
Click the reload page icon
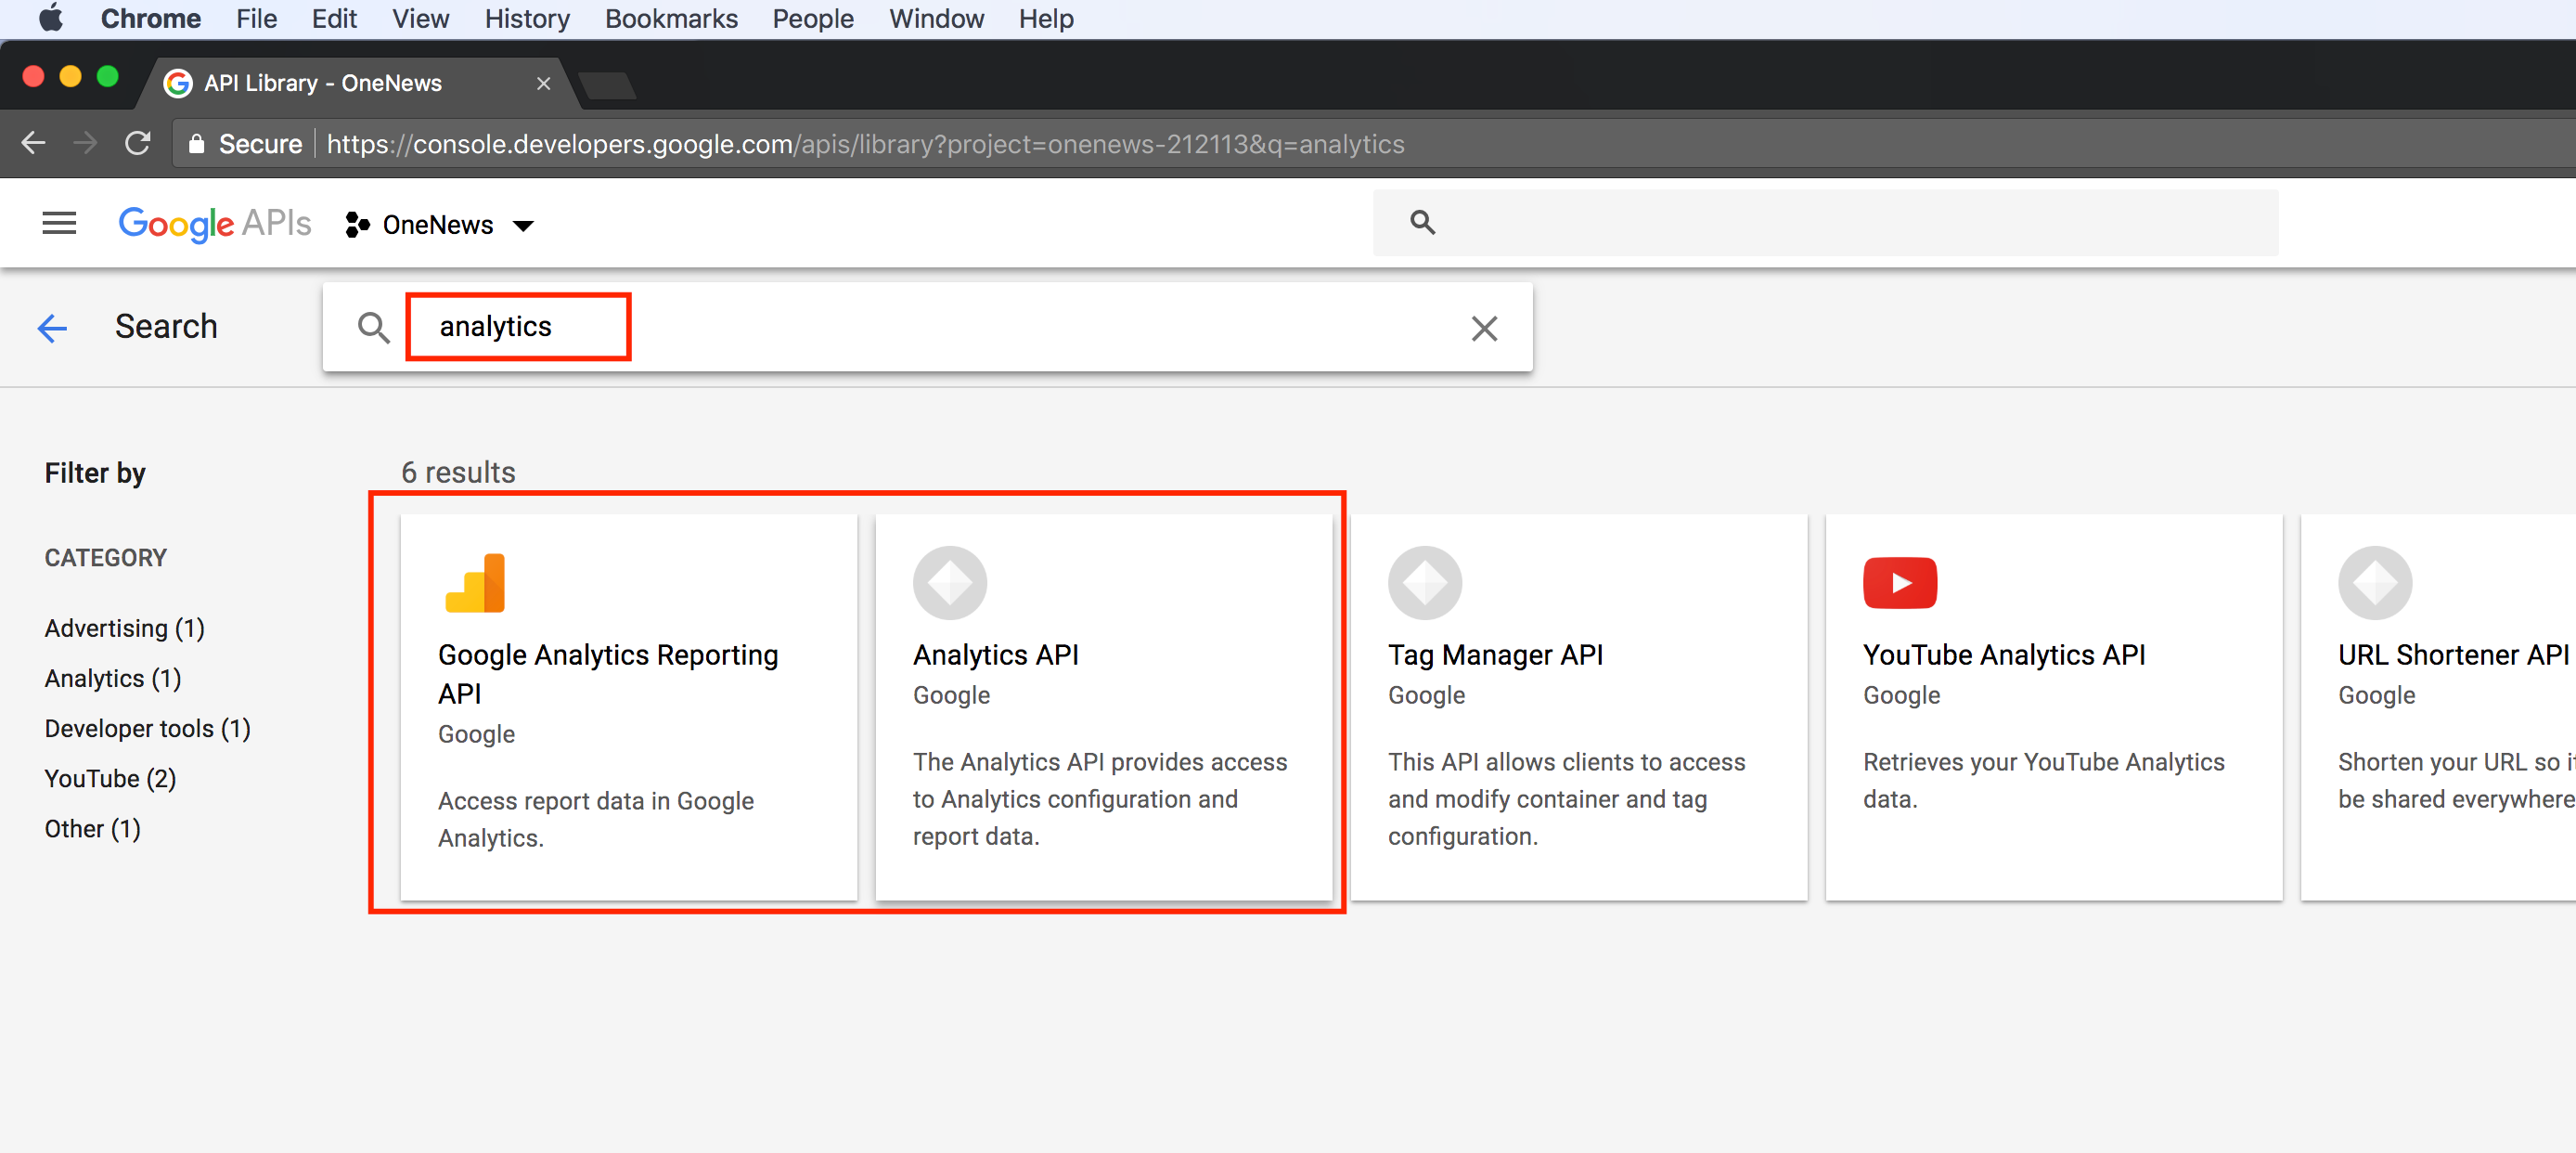point(138,144)
